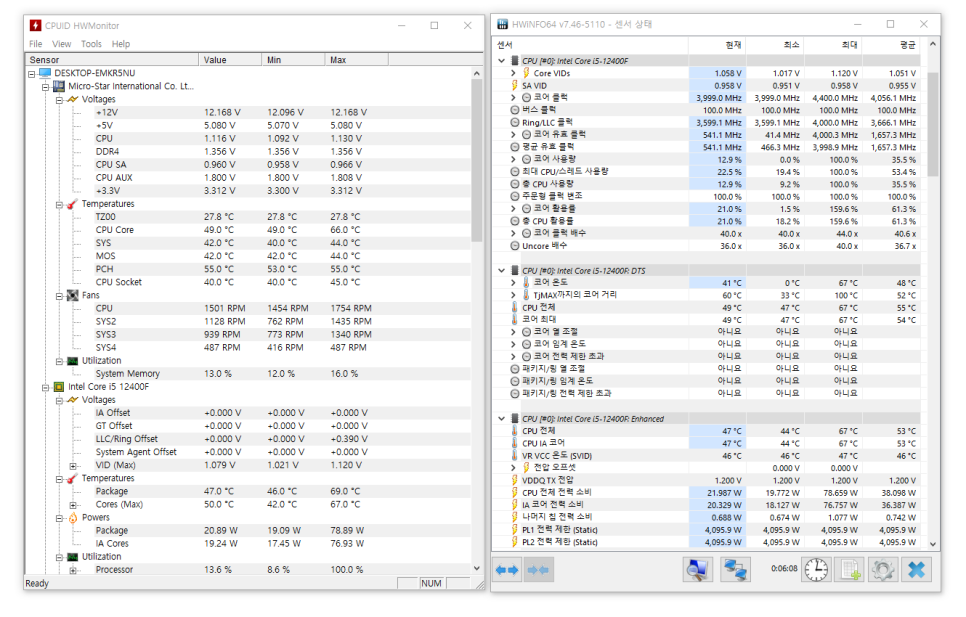Viewport: 966px width, 617px height.
Task: Expand the VID (Max) node
Action: point(73,466)
